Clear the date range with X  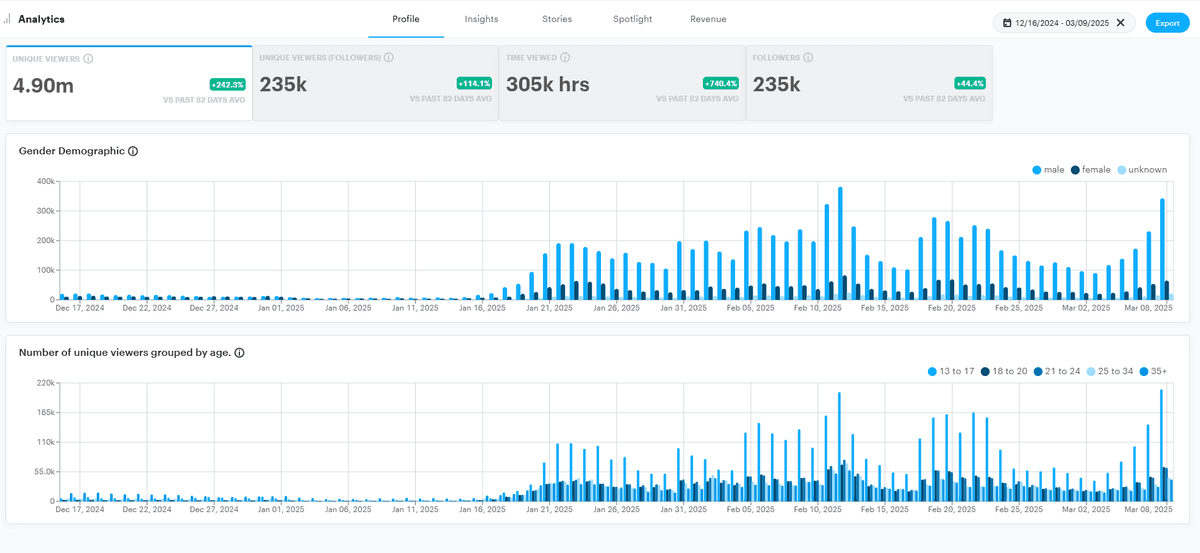tap(1120, 22)
